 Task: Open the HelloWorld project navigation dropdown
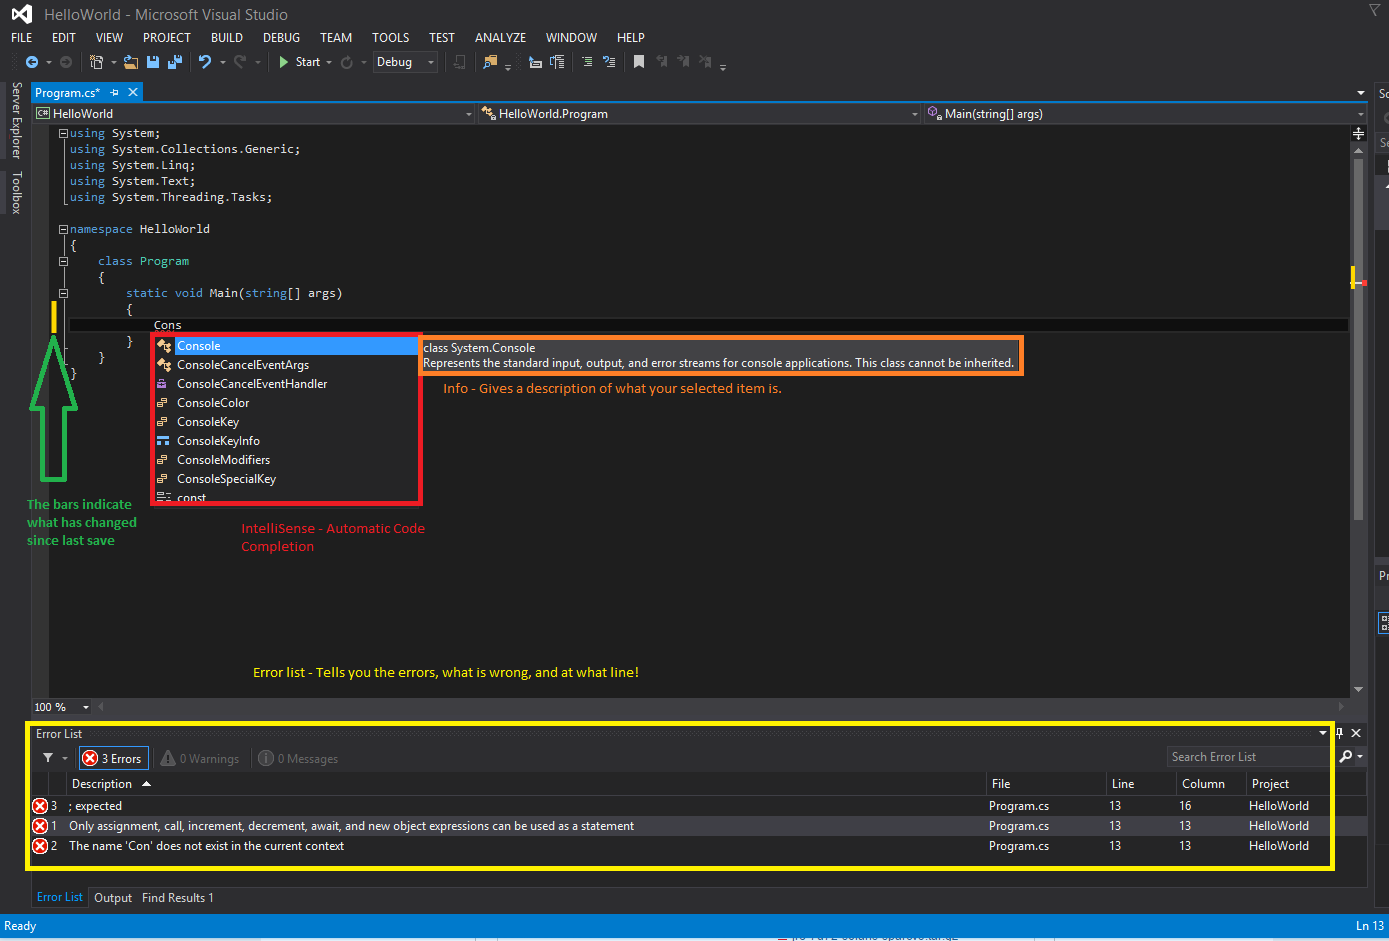pos(254,114)
